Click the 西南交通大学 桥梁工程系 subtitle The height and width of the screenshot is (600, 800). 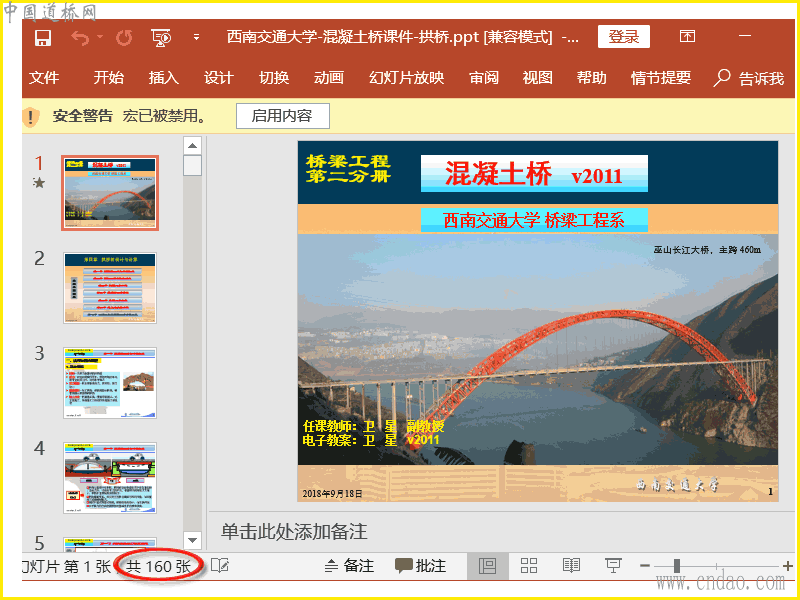pos(534,220)
